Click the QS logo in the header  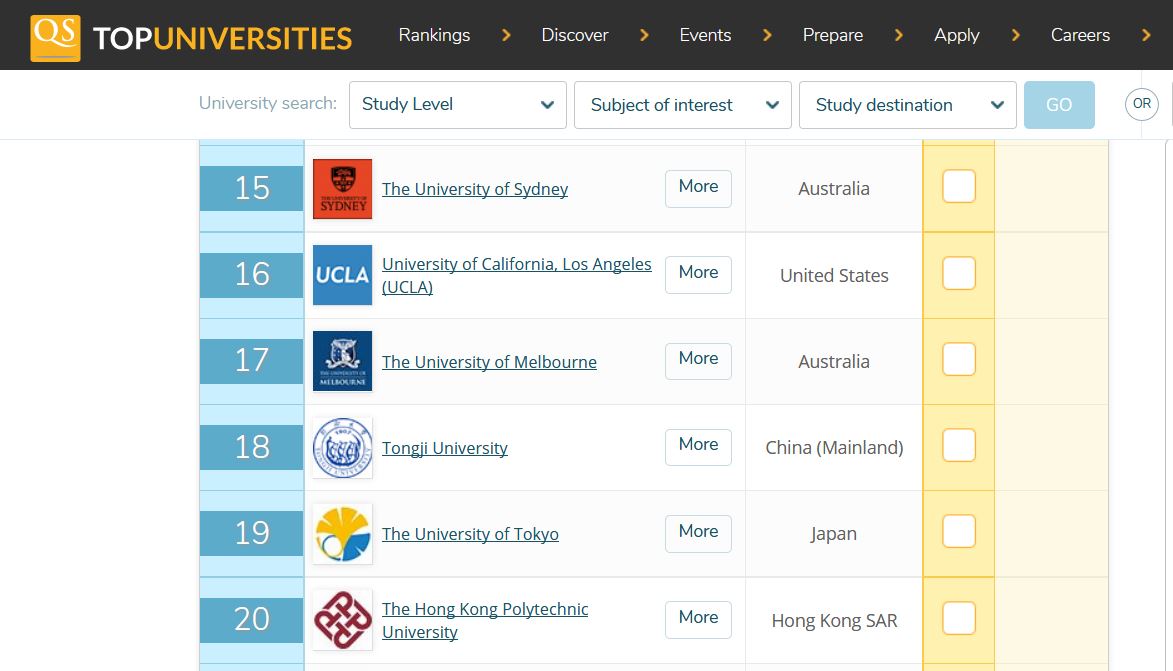(x=55, y=34)
